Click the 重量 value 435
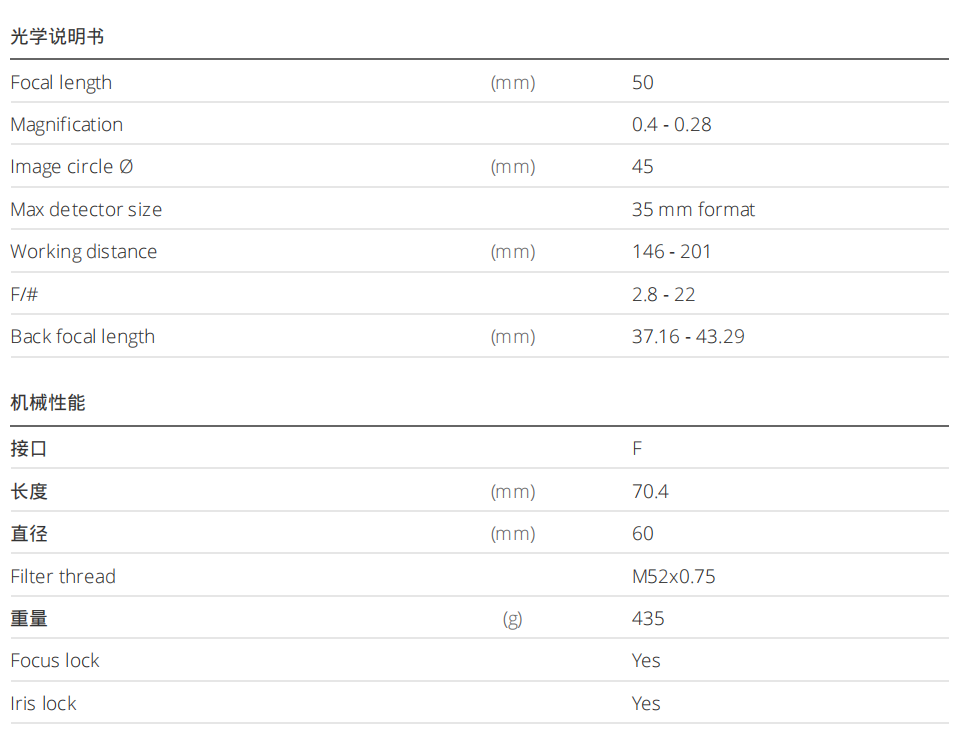966x735 pixels. [648, 619]
